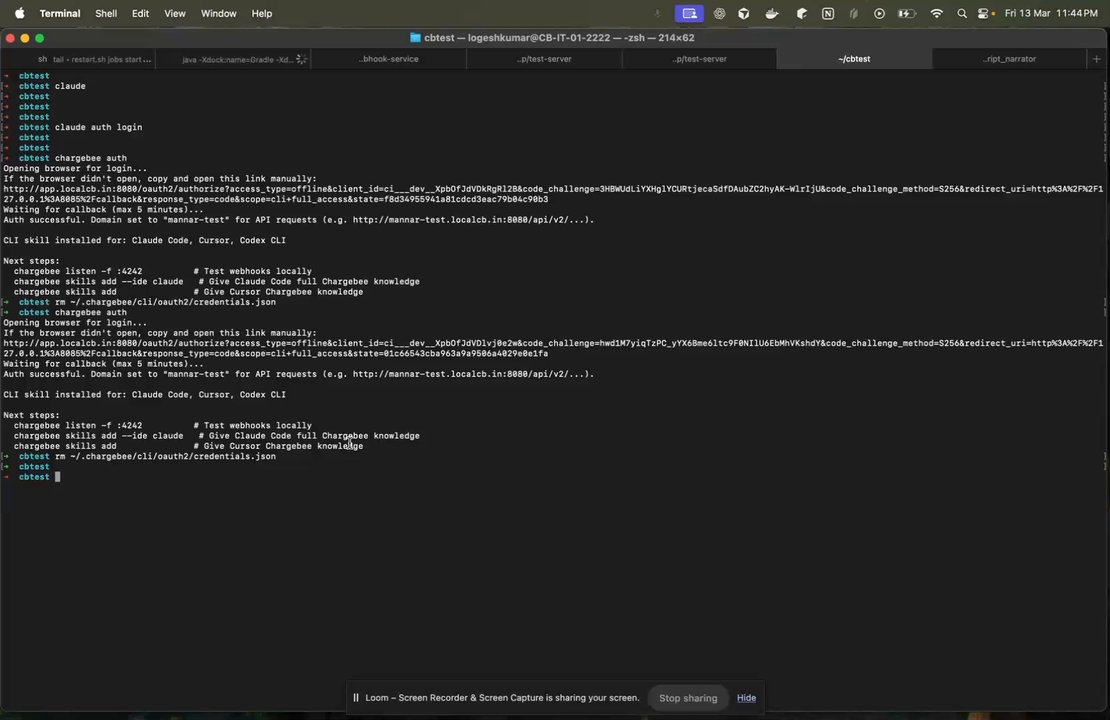Switch to the java Gradle tab
Screen dimensions: 1110x720
(233, 59)
